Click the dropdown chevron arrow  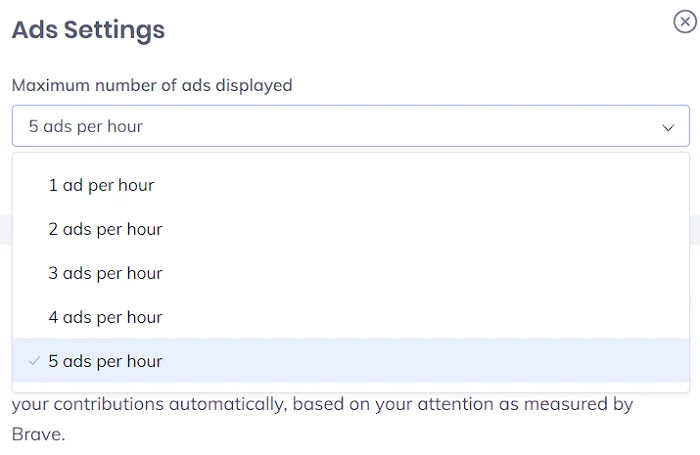(668, 127)
